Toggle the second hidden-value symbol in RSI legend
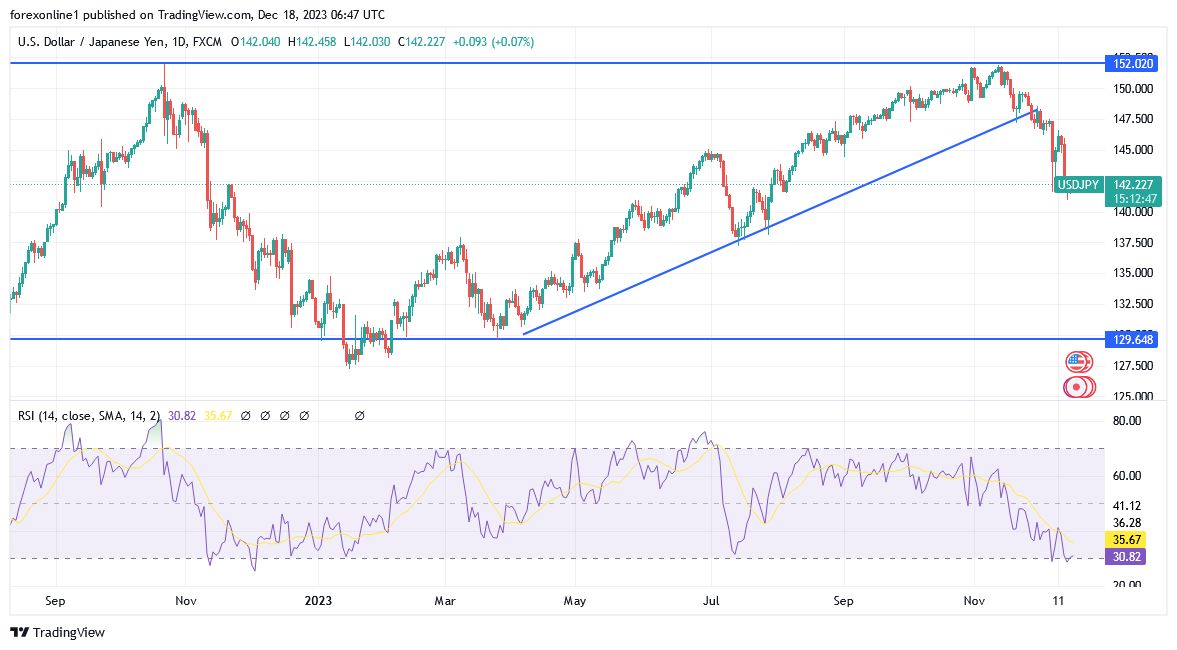1177x650 pixels. 265,415
